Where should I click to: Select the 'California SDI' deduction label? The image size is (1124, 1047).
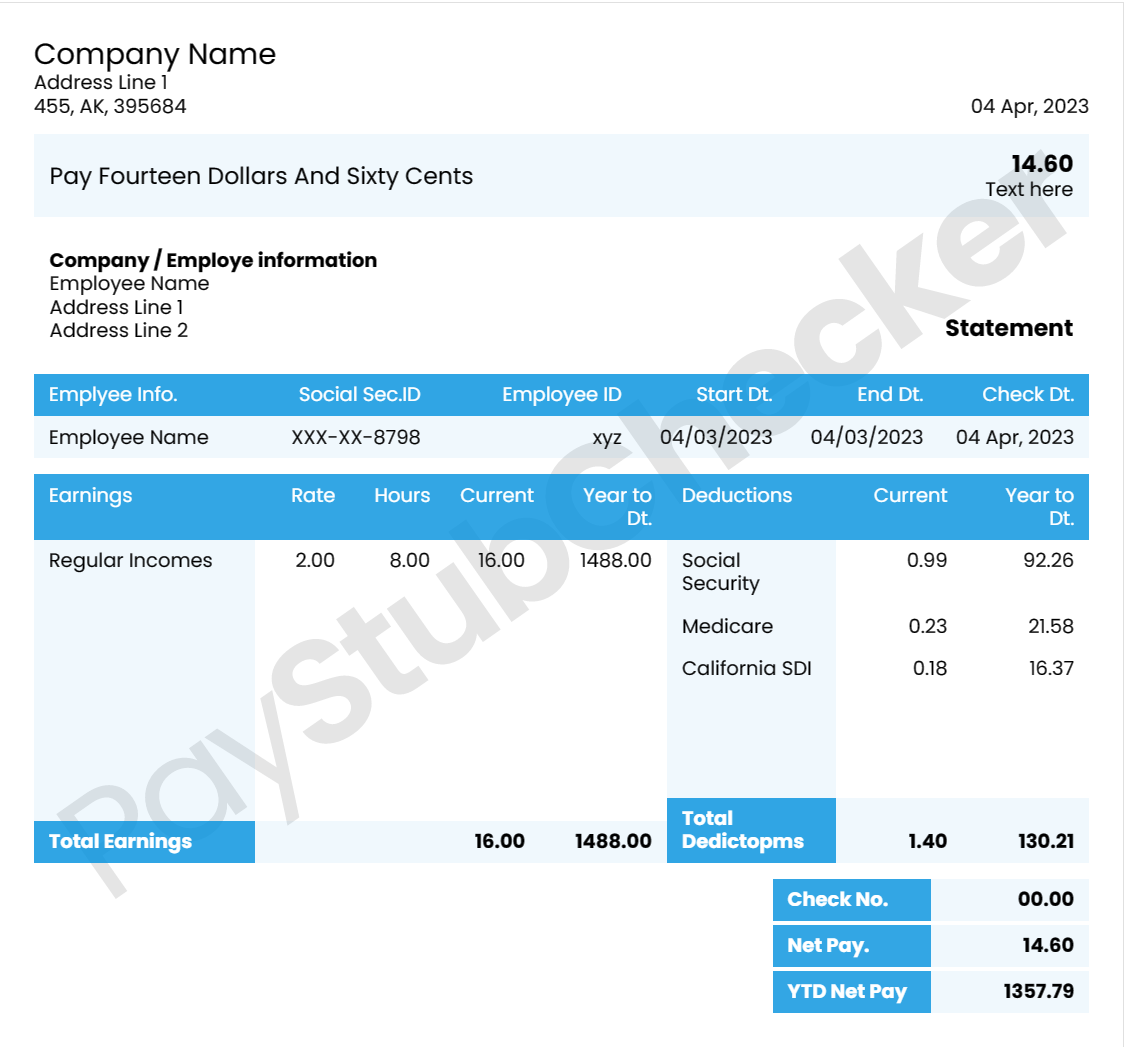pyautogui.click(x=746, y=669)
